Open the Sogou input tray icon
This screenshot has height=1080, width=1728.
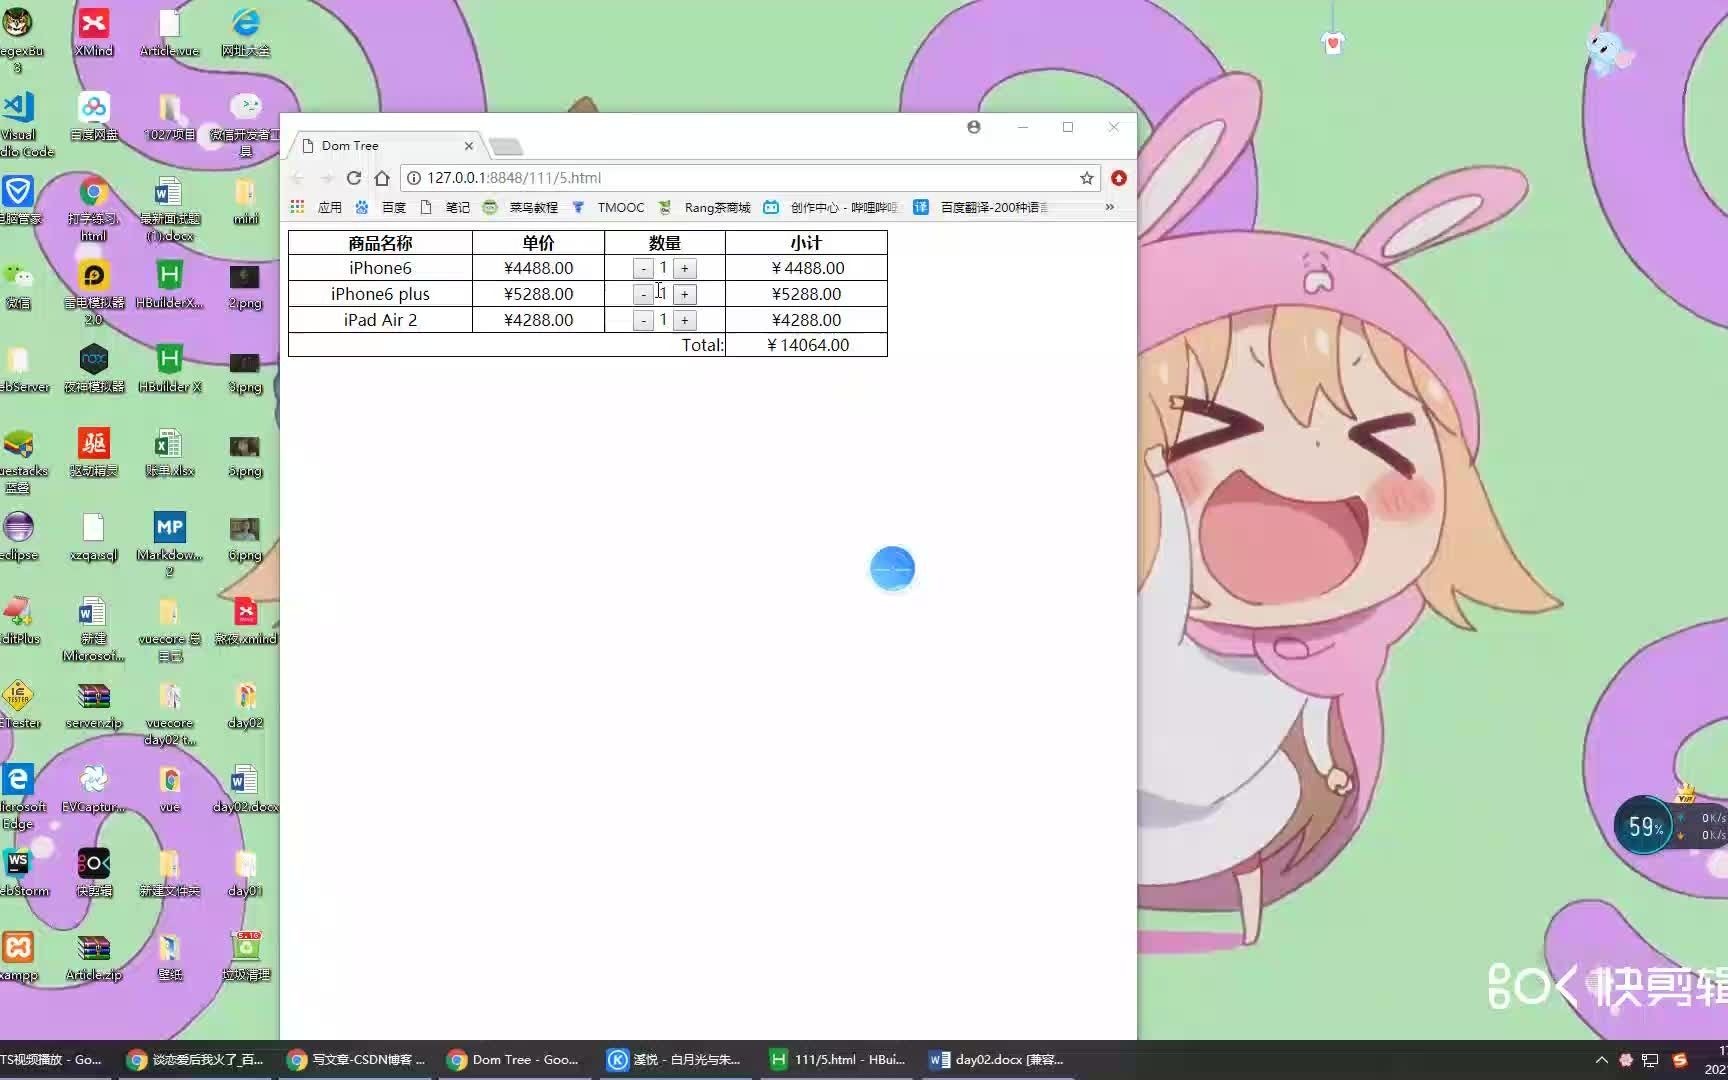point(1680,1060)
